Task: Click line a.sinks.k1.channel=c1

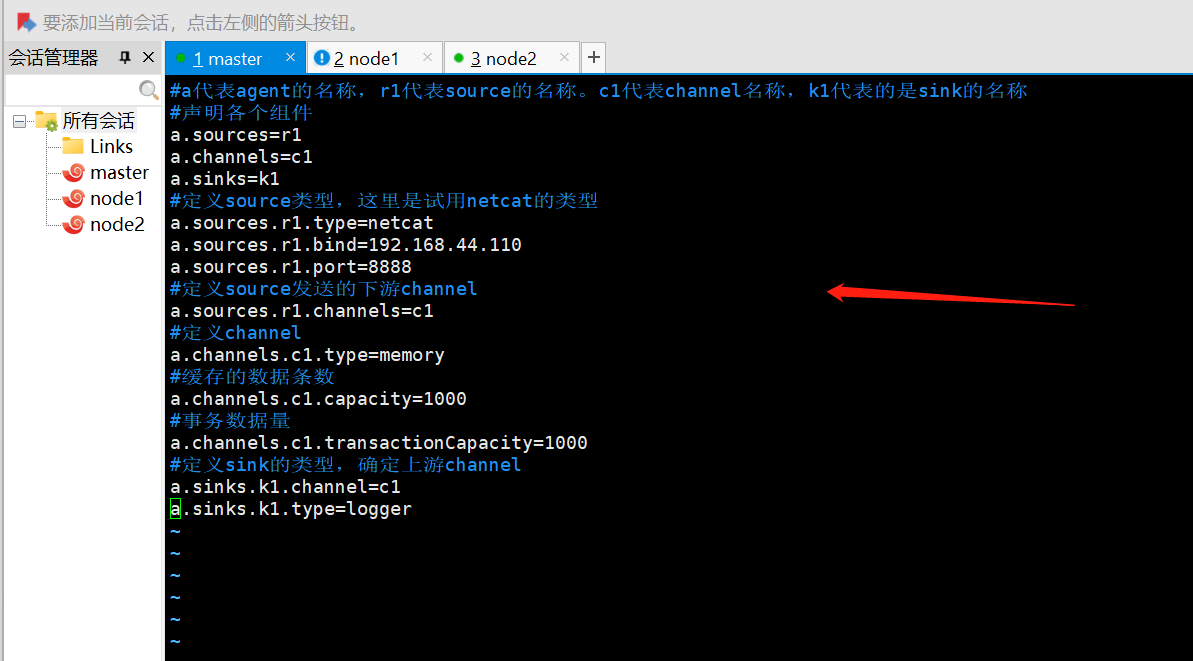Action: coord(285,487)
